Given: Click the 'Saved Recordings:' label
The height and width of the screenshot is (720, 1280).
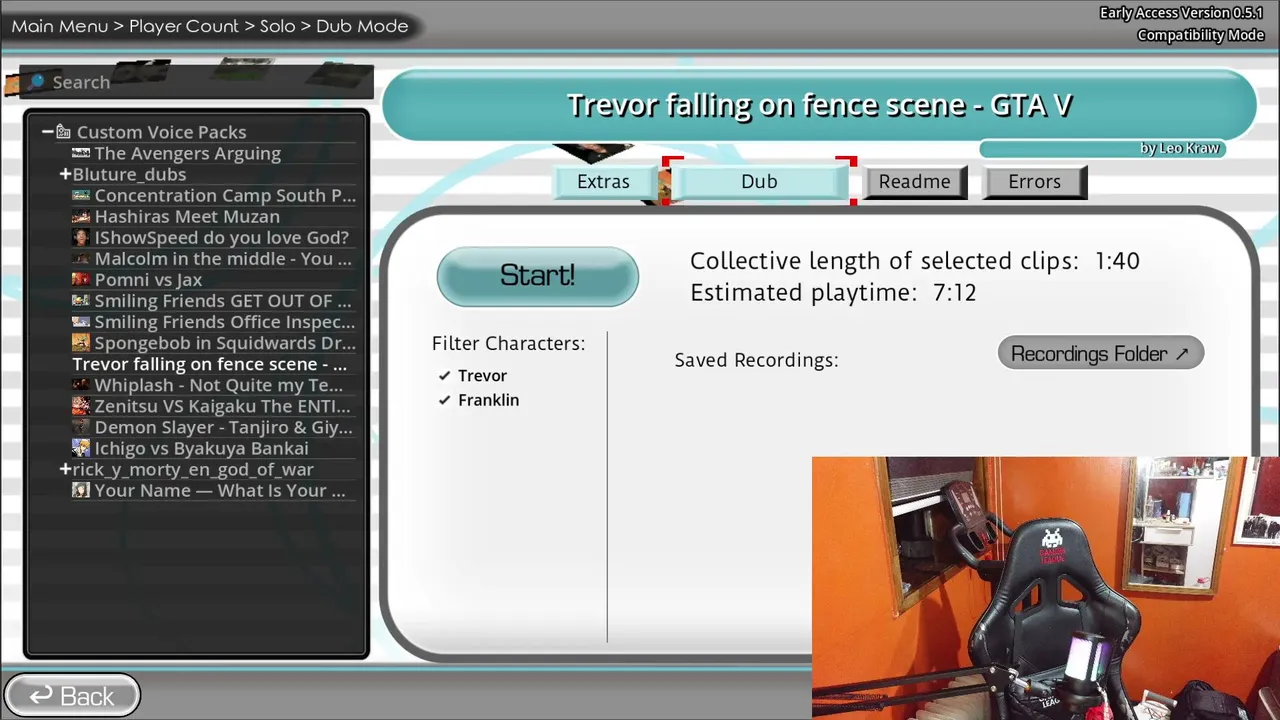Looking at the screenshot, I should (756, 360).
